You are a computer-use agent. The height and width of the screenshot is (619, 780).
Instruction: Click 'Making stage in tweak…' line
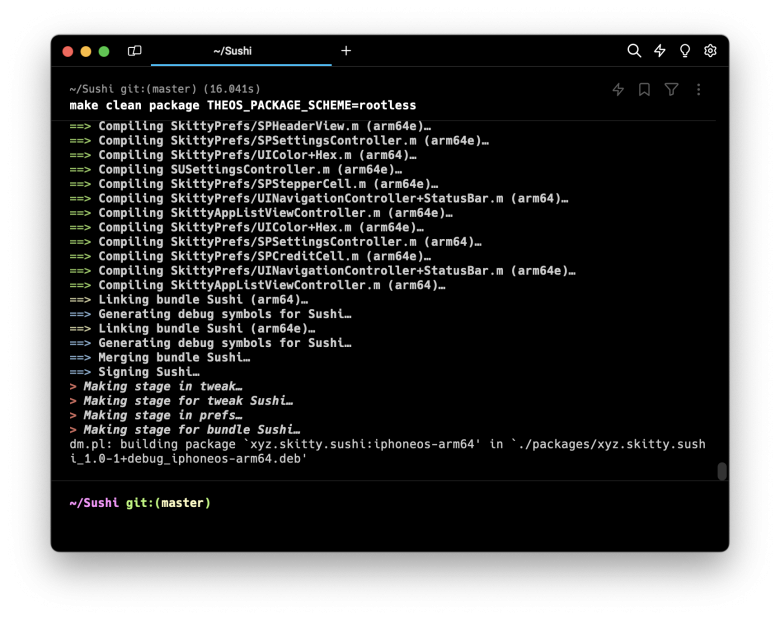click(156, 386)
